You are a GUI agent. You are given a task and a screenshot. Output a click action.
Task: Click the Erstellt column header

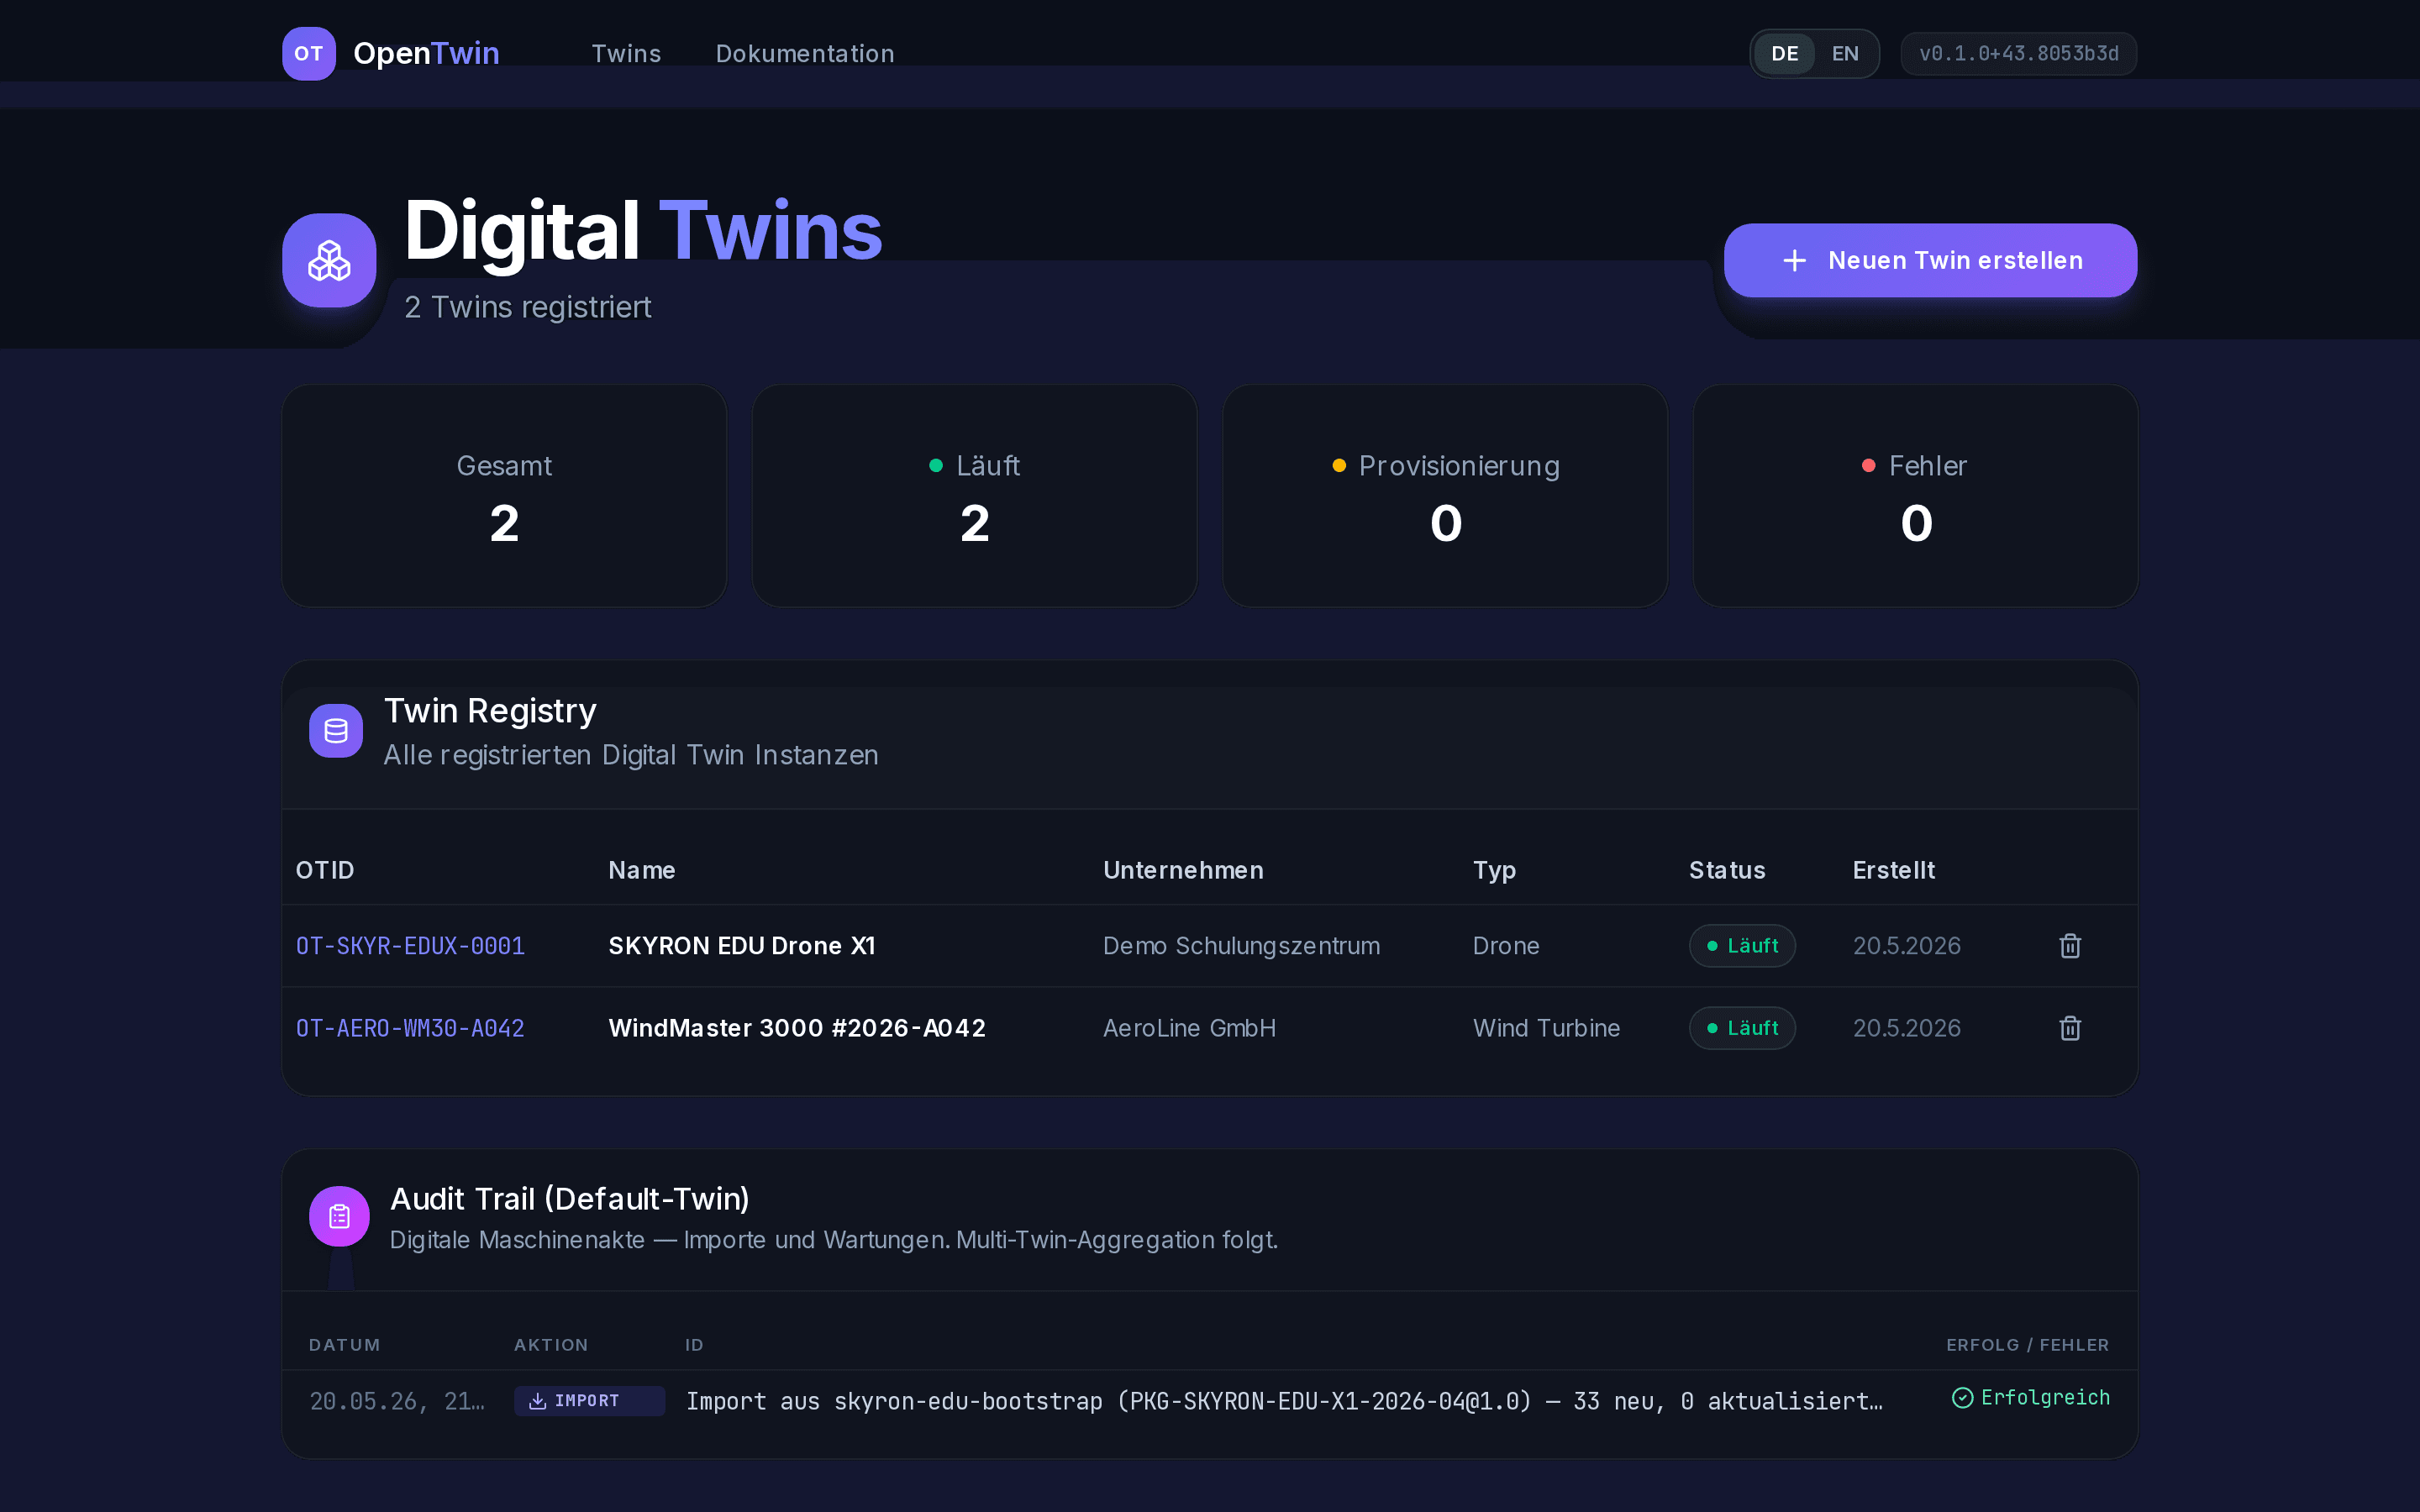(1893, 870)
